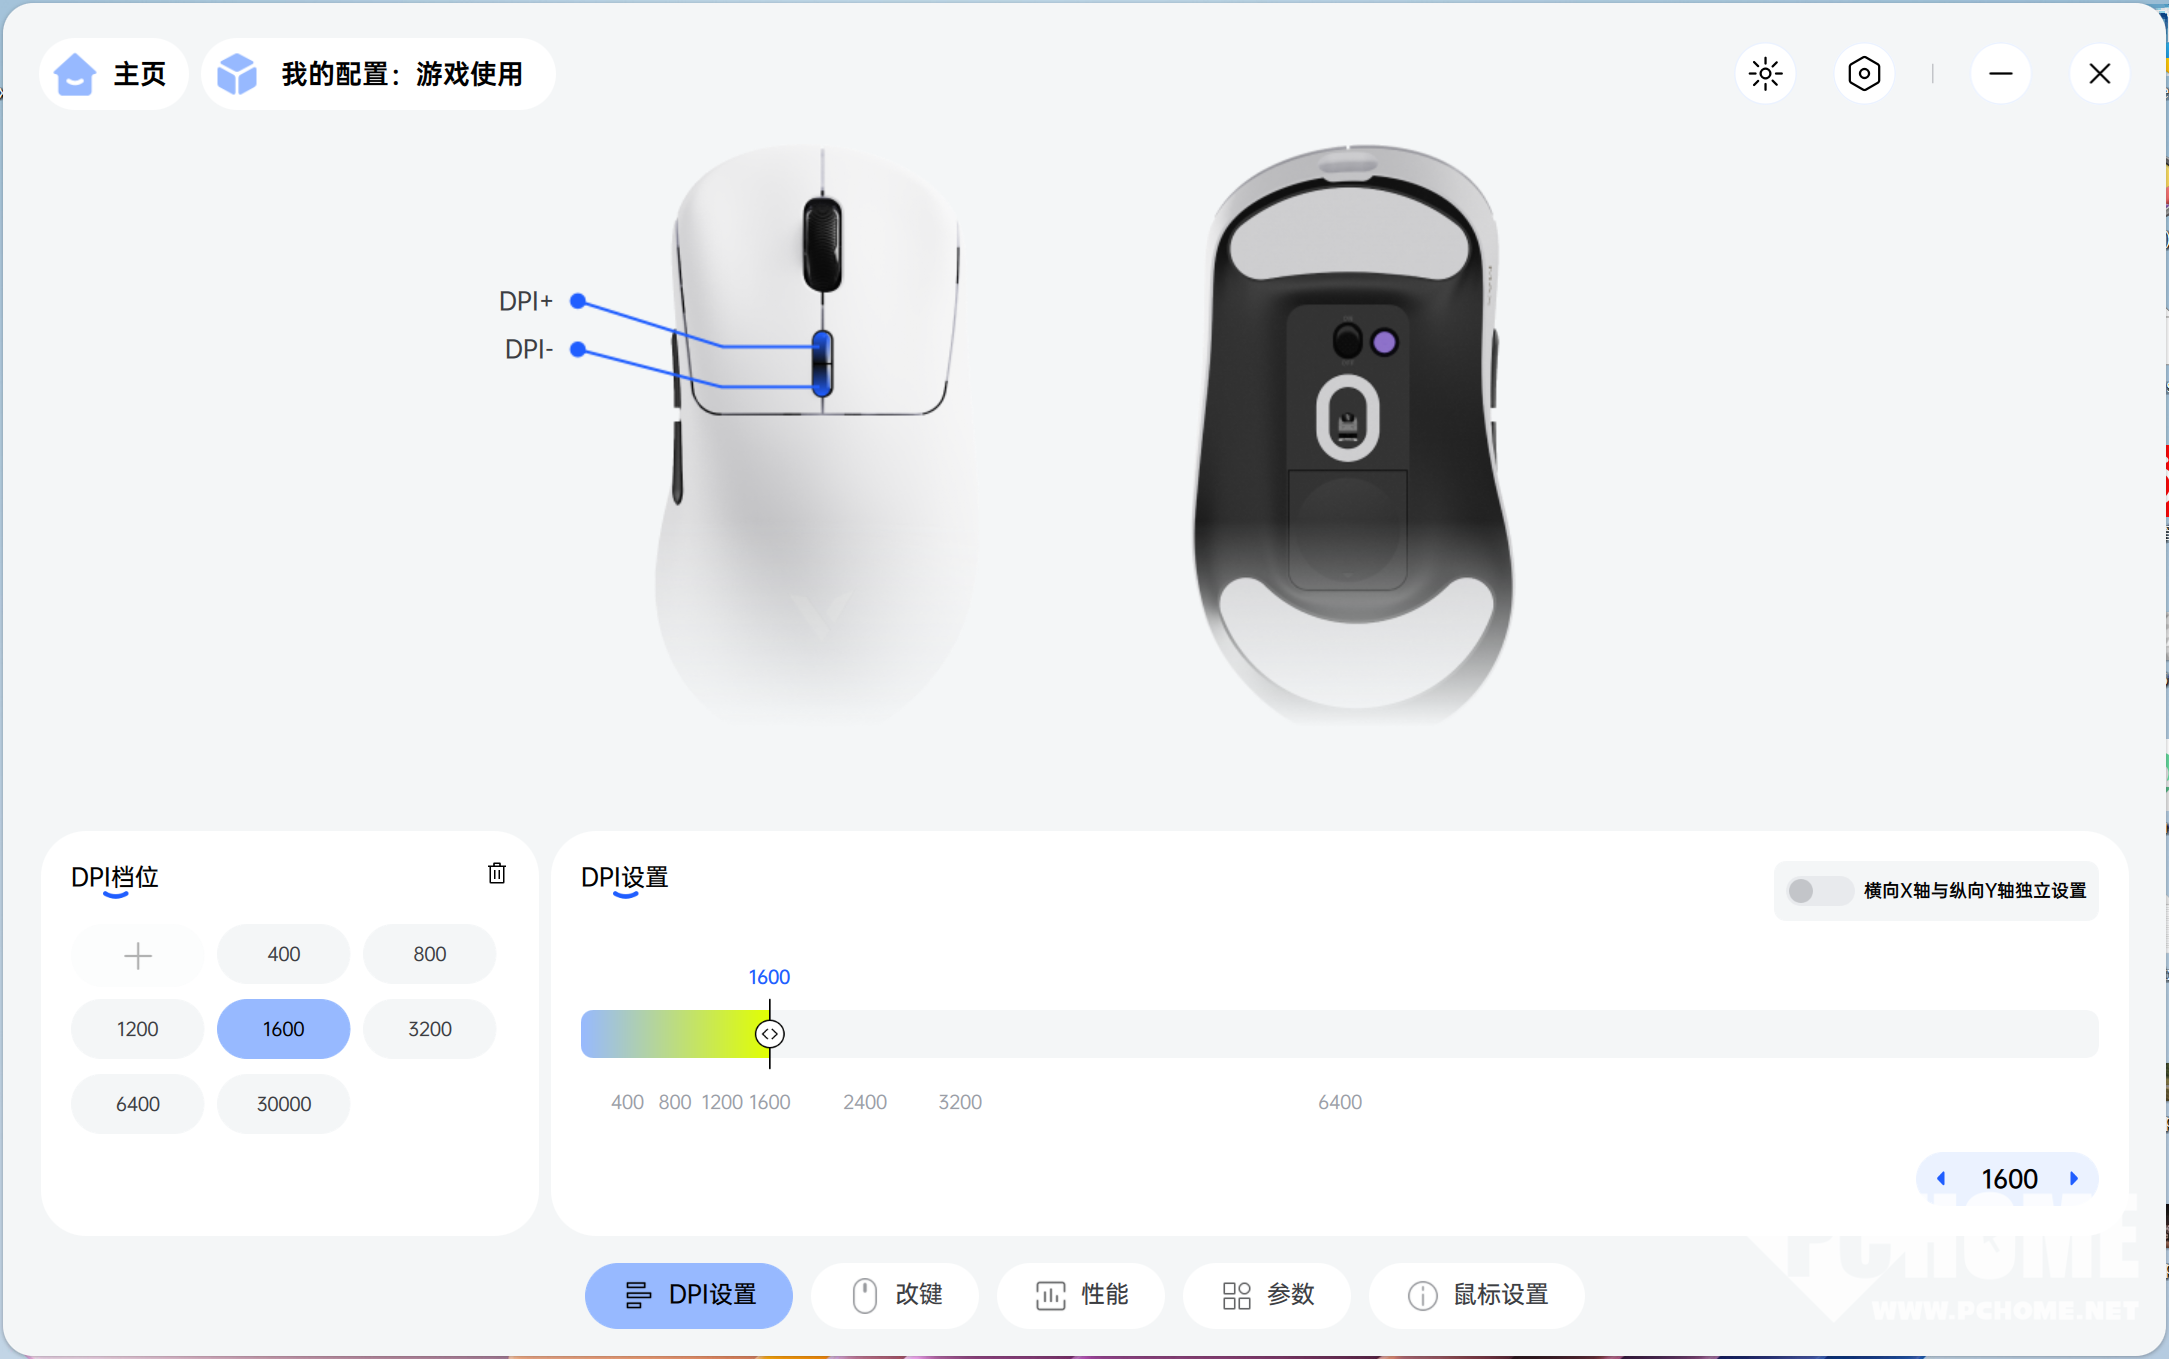Open the profile cube icon
The height and width of the screenshot is (1359, 2169).
[238, 74]
